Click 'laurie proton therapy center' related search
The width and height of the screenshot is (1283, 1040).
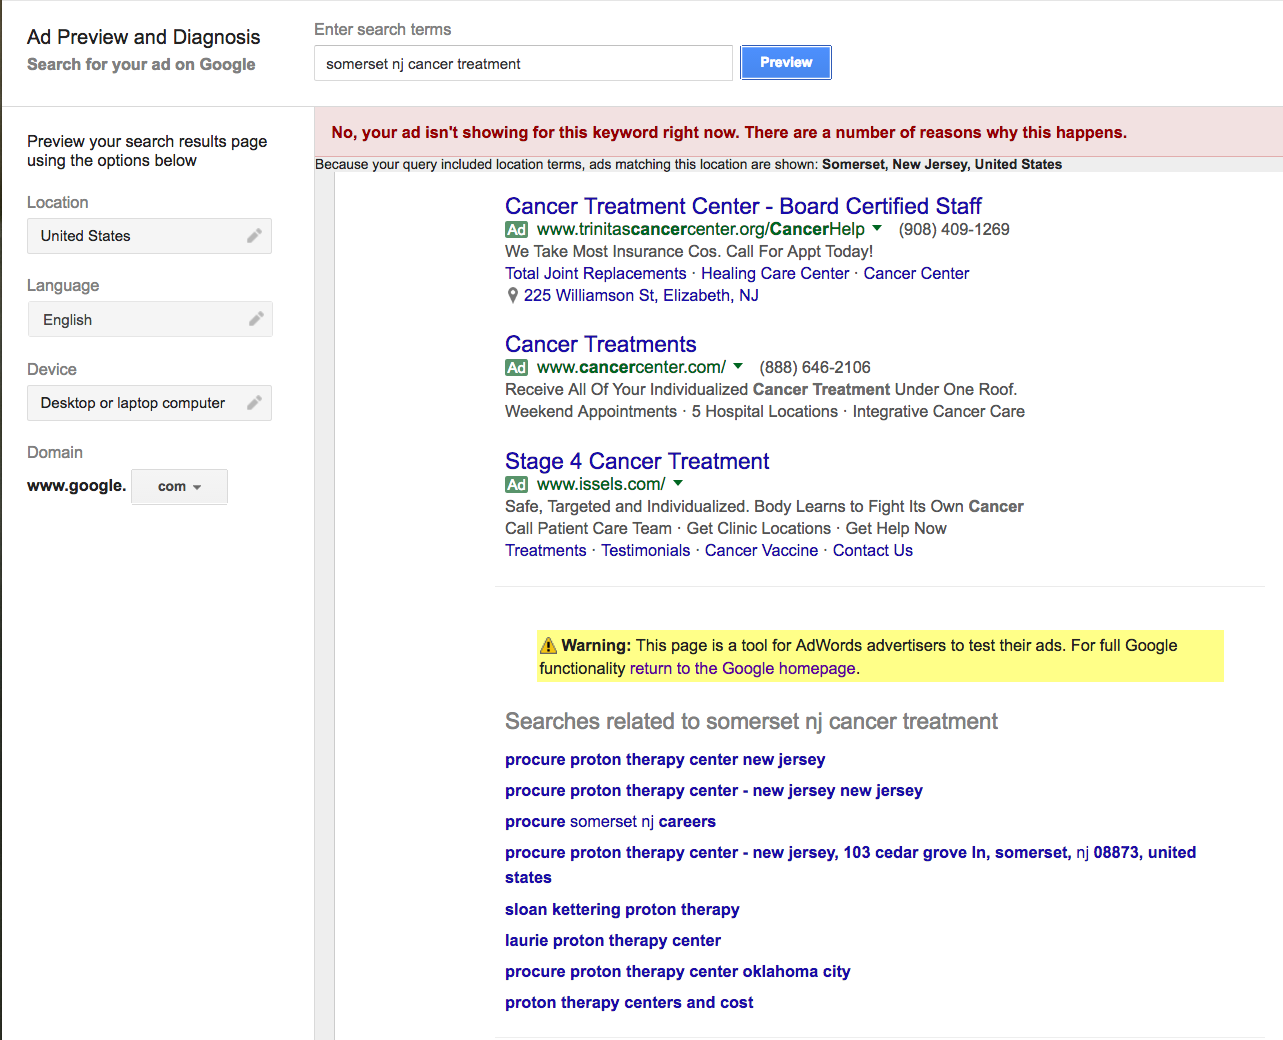click(x=613, y=940)
